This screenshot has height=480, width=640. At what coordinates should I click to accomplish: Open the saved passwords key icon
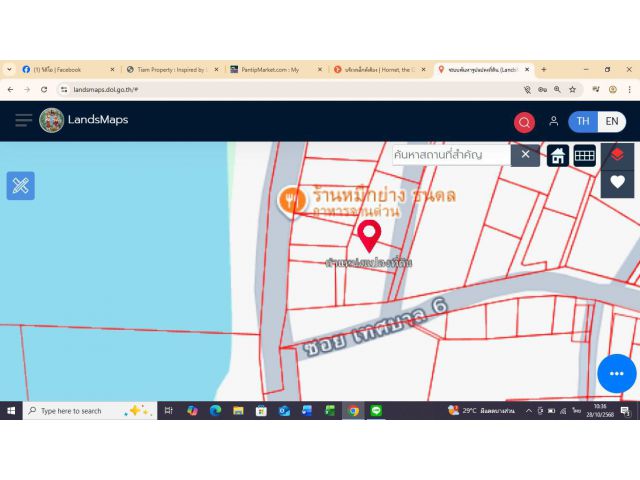[542, 89]
